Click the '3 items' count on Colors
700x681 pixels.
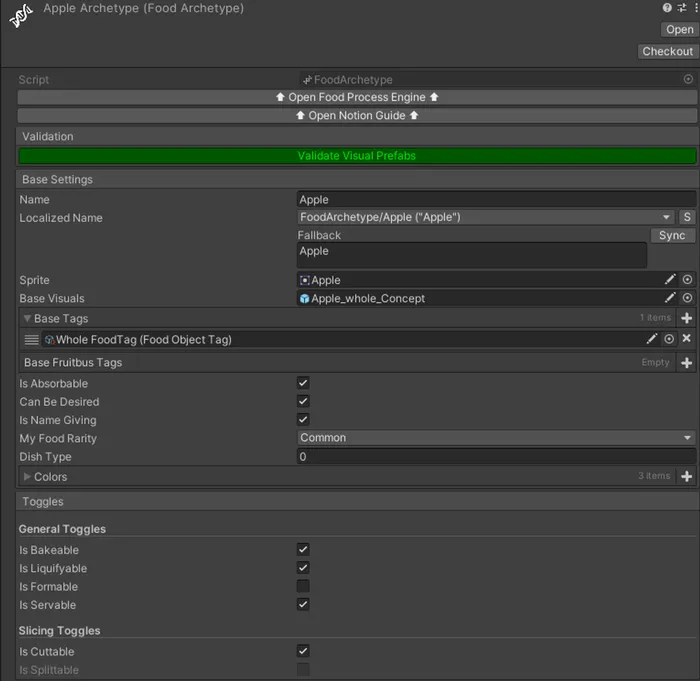[x=654, y=476]
